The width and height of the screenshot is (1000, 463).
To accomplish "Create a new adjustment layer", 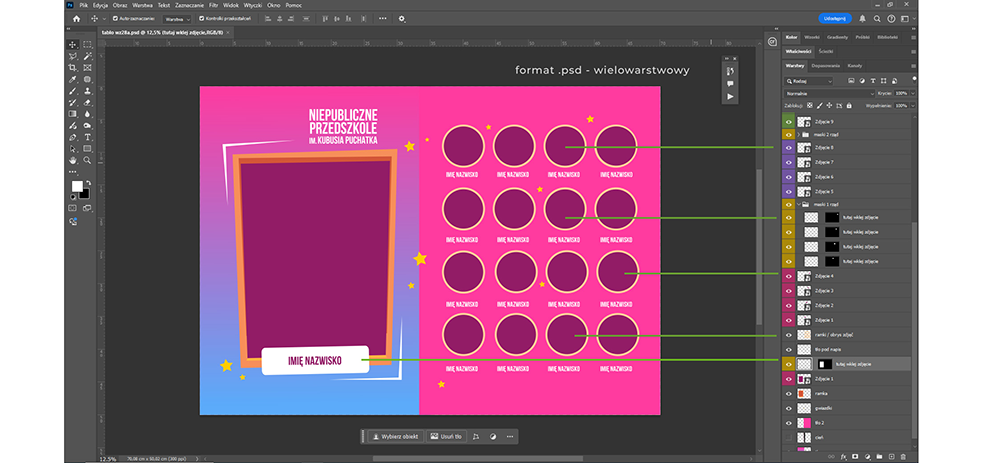I will click(x=867, y=457).
